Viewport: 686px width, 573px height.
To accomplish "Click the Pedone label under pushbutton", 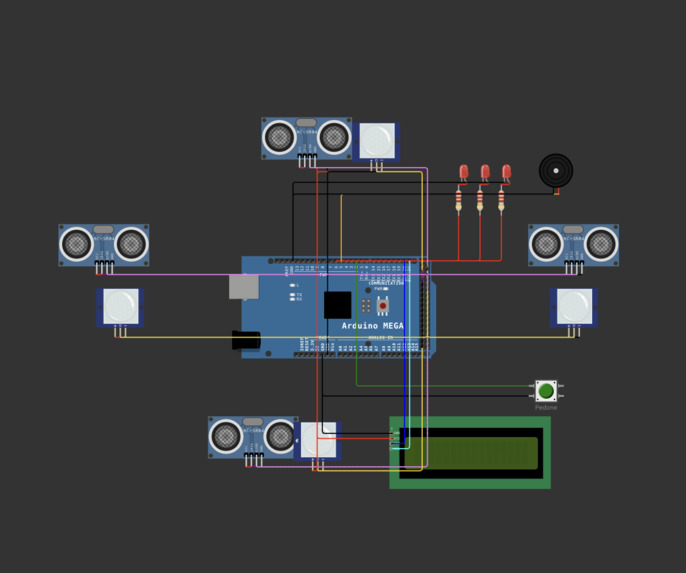I will [546, 408].
